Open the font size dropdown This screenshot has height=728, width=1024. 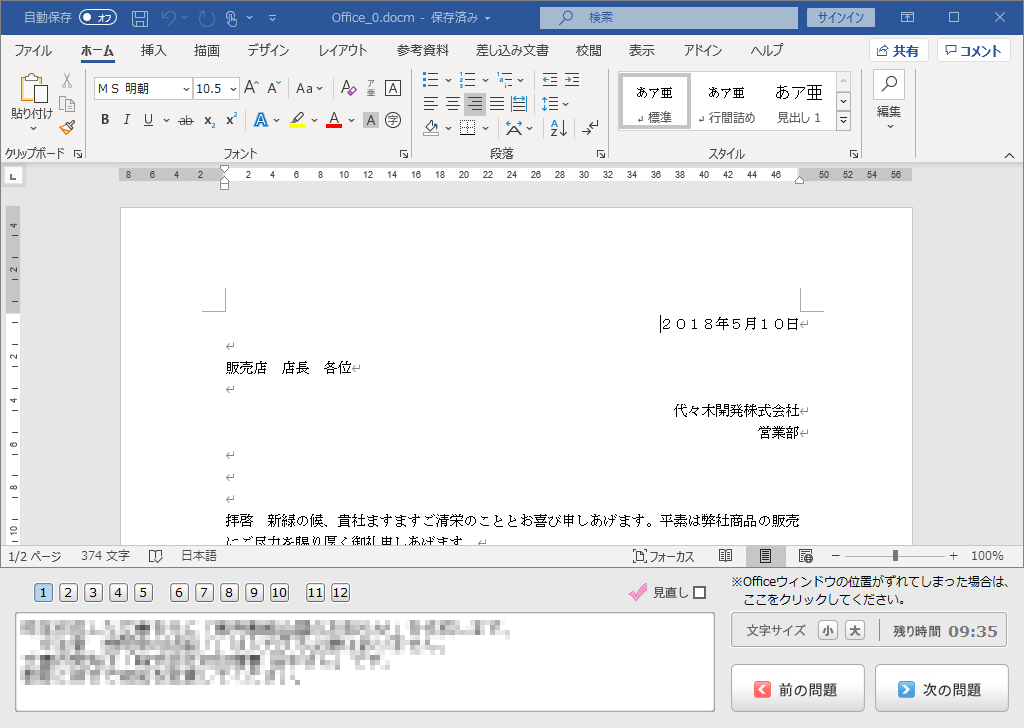pyautogui.click(x=233, y=89)
